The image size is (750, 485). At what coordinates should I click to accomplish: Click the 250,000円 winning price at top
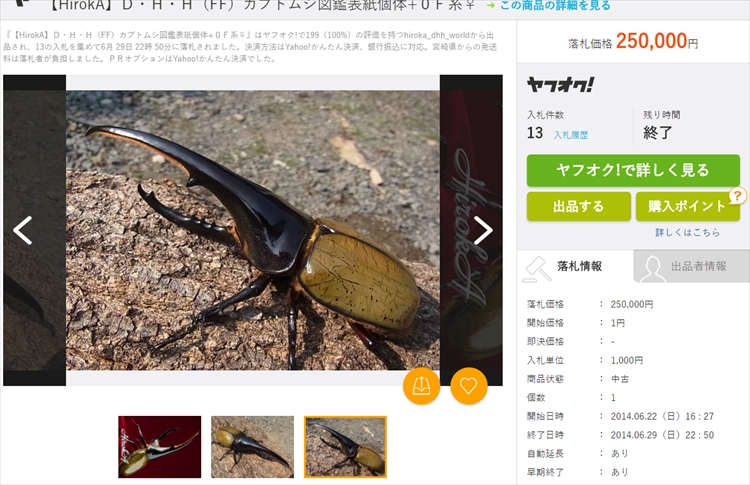tap(657, 41)
